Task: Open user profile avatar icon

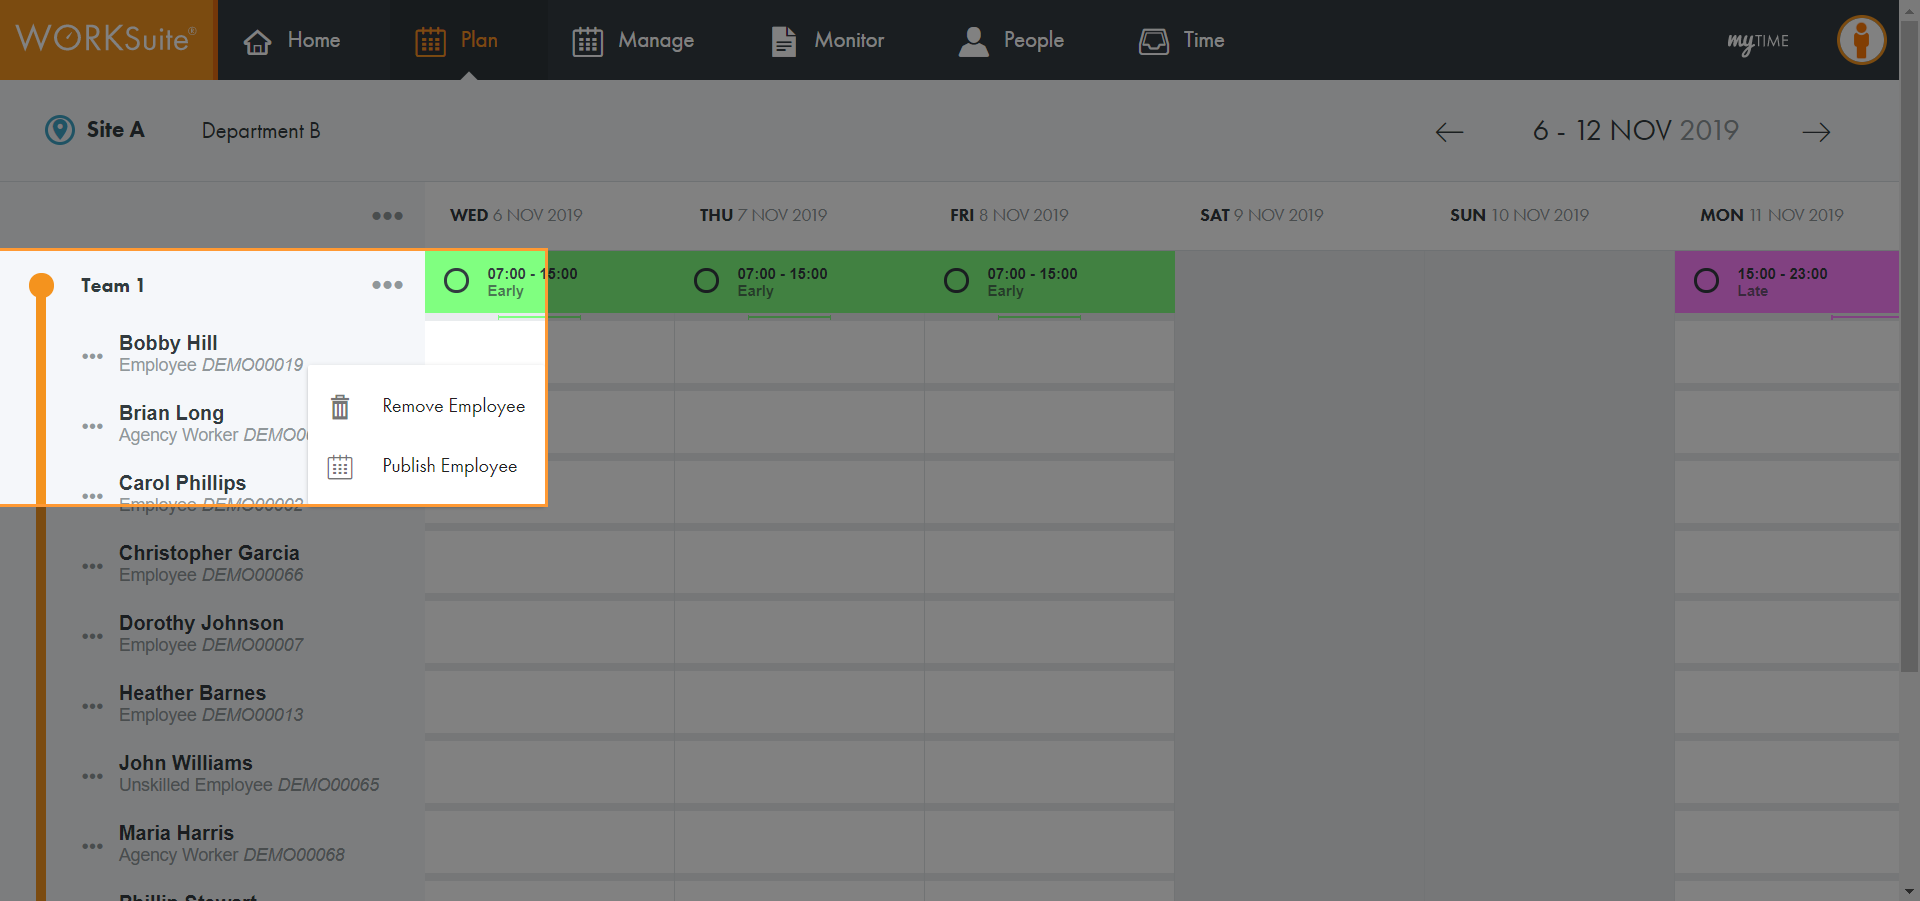Action: [x=1861, y=41]
